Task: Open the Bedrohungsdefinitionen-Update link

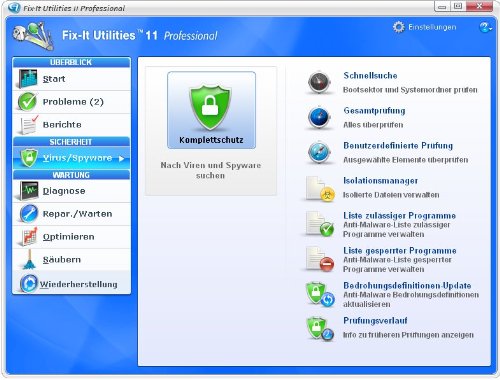Action: (407, 286)
